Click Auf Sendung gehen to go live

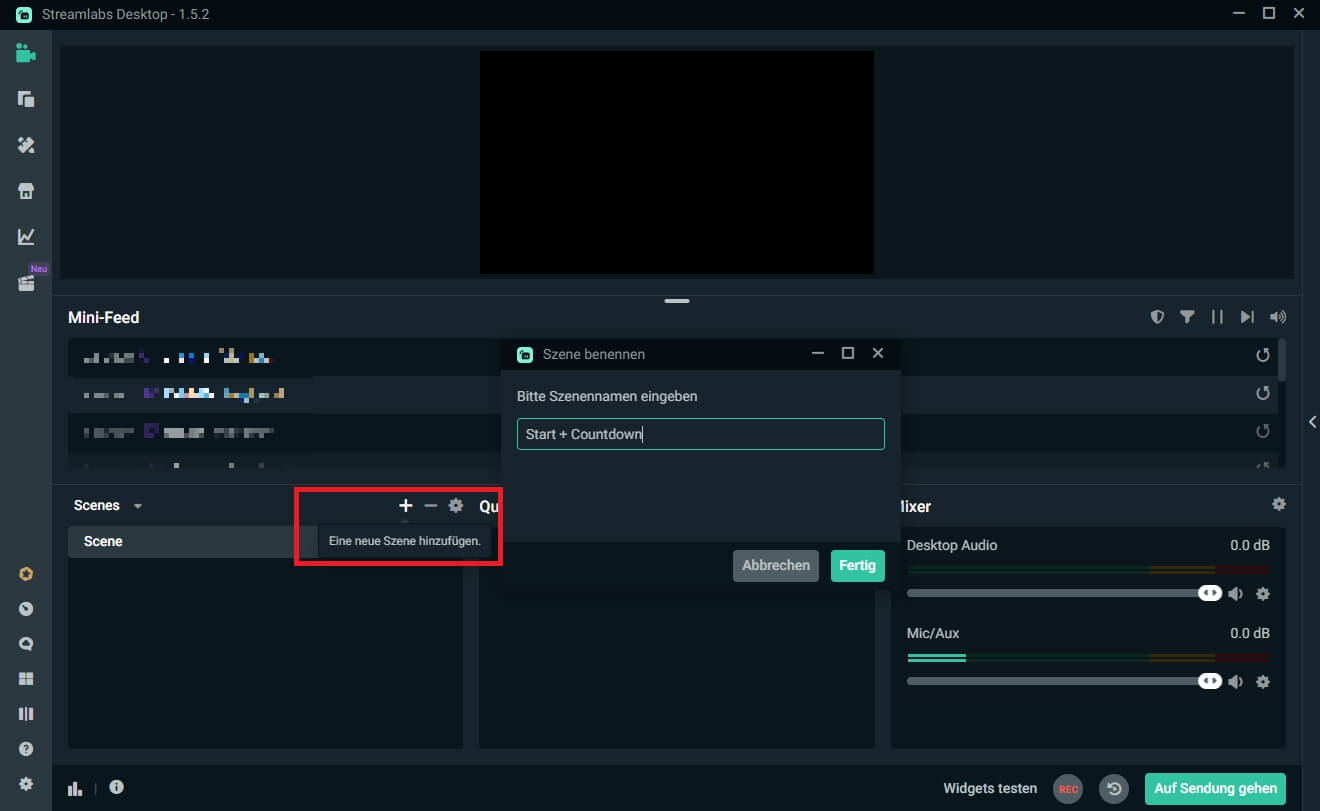(x=1215, y=788)
